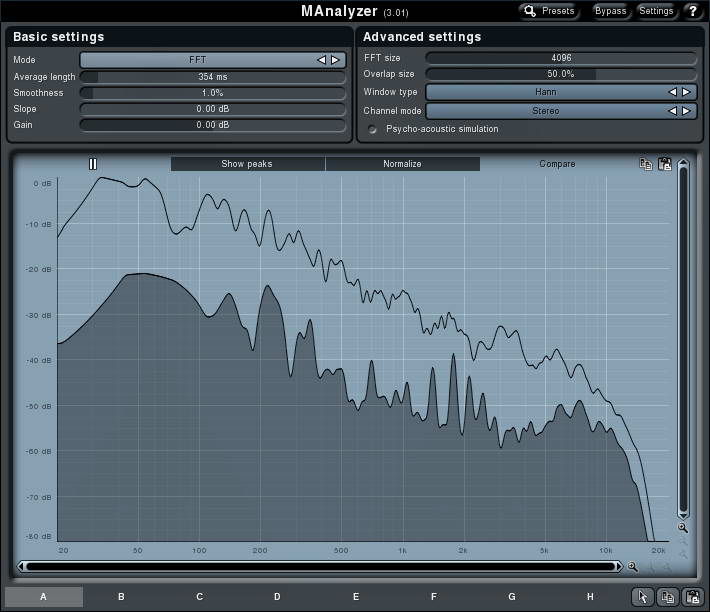
Task: Switch to preset slot C
Action: point(200,597)
